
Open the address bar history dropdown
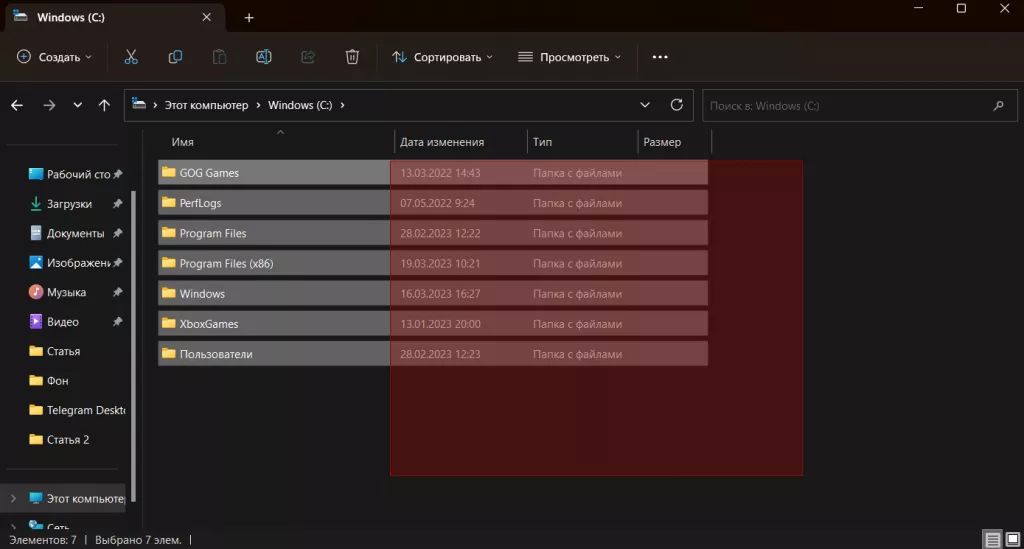coord(645,105)
